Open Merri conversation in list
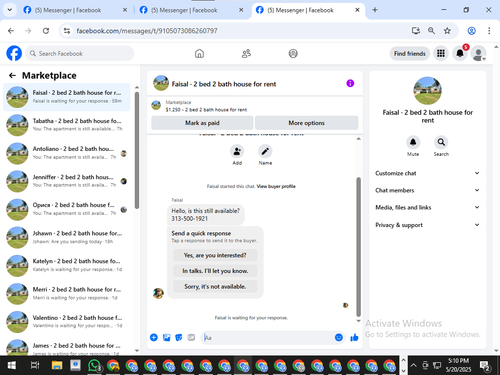500x375 pixels. tap(67, 293)
